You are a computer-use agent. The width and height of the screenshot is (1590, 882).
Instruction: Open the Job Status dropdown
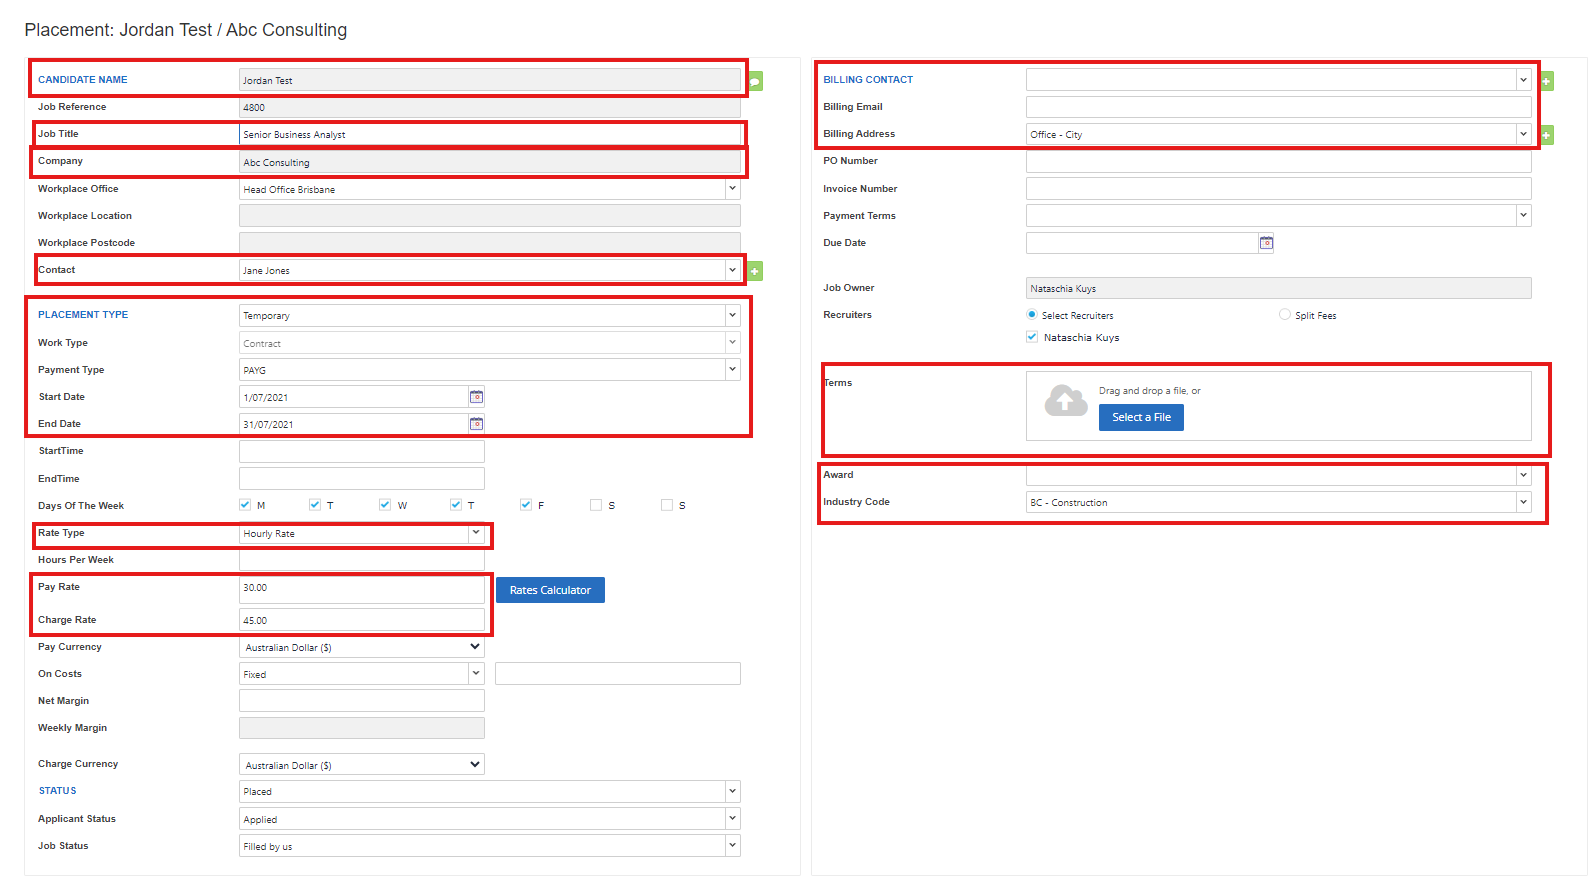[x=732, y=846]
